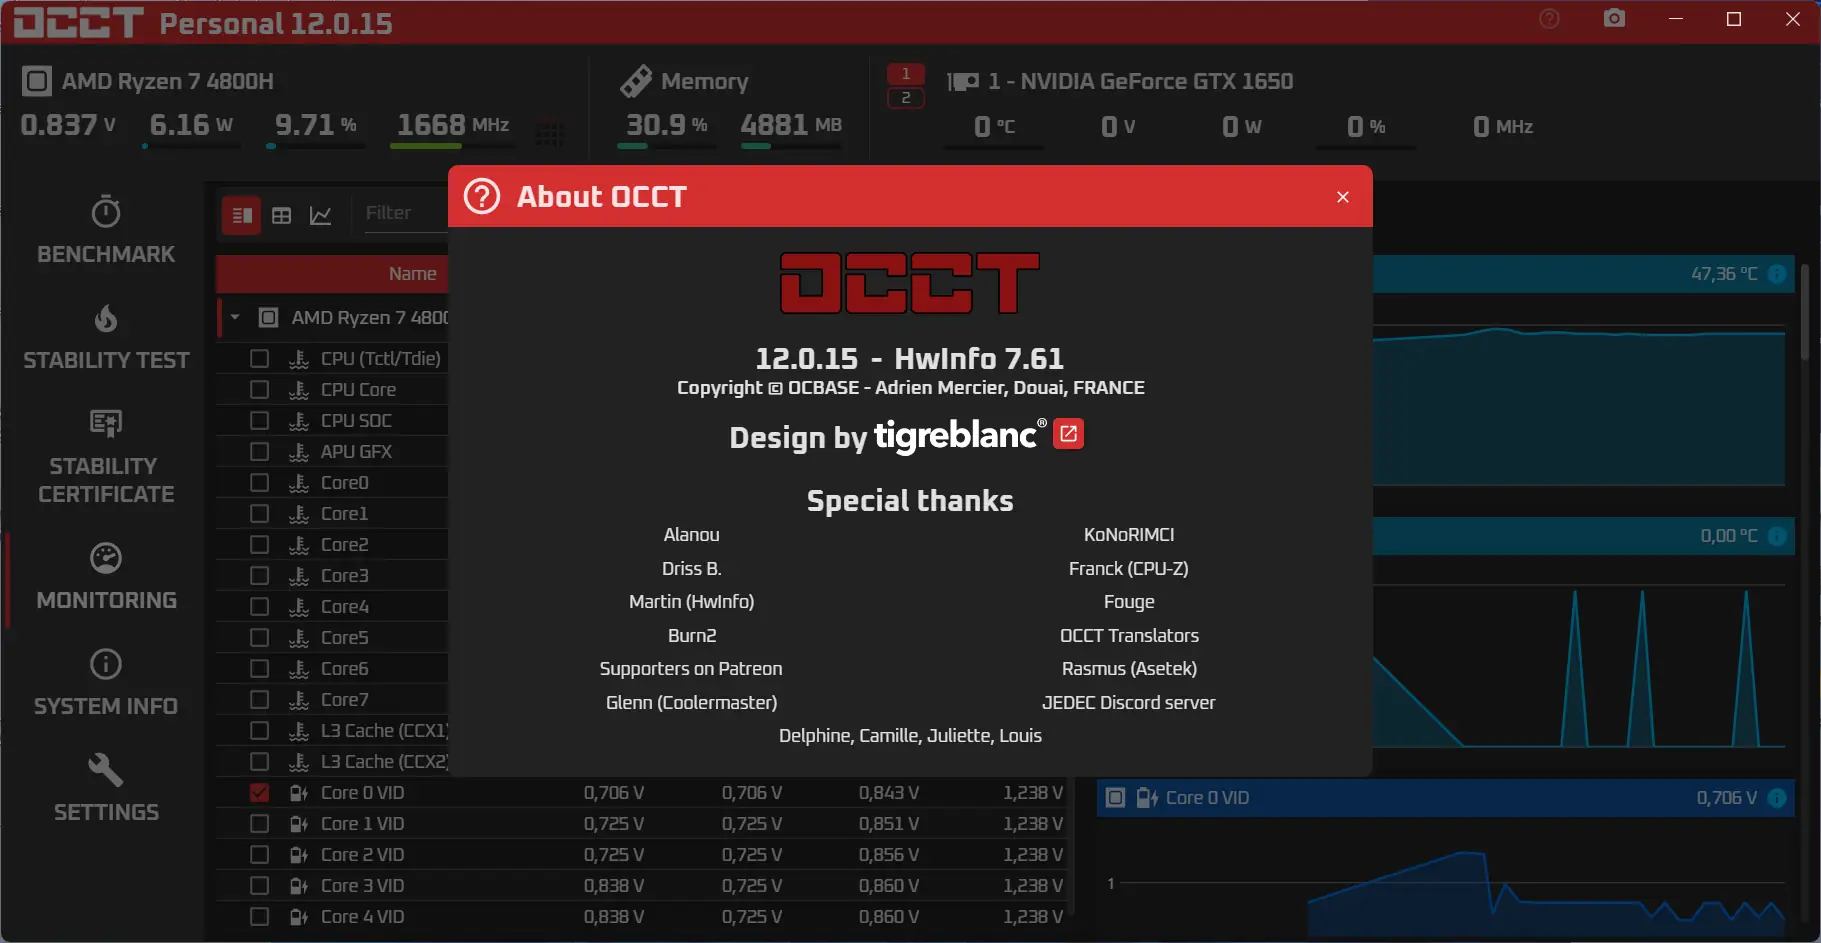Click the "Franck (CPU-Z)" credit
Image resolution: width=1821 pixels, height=943 pixels.
tap(1129, 569)
